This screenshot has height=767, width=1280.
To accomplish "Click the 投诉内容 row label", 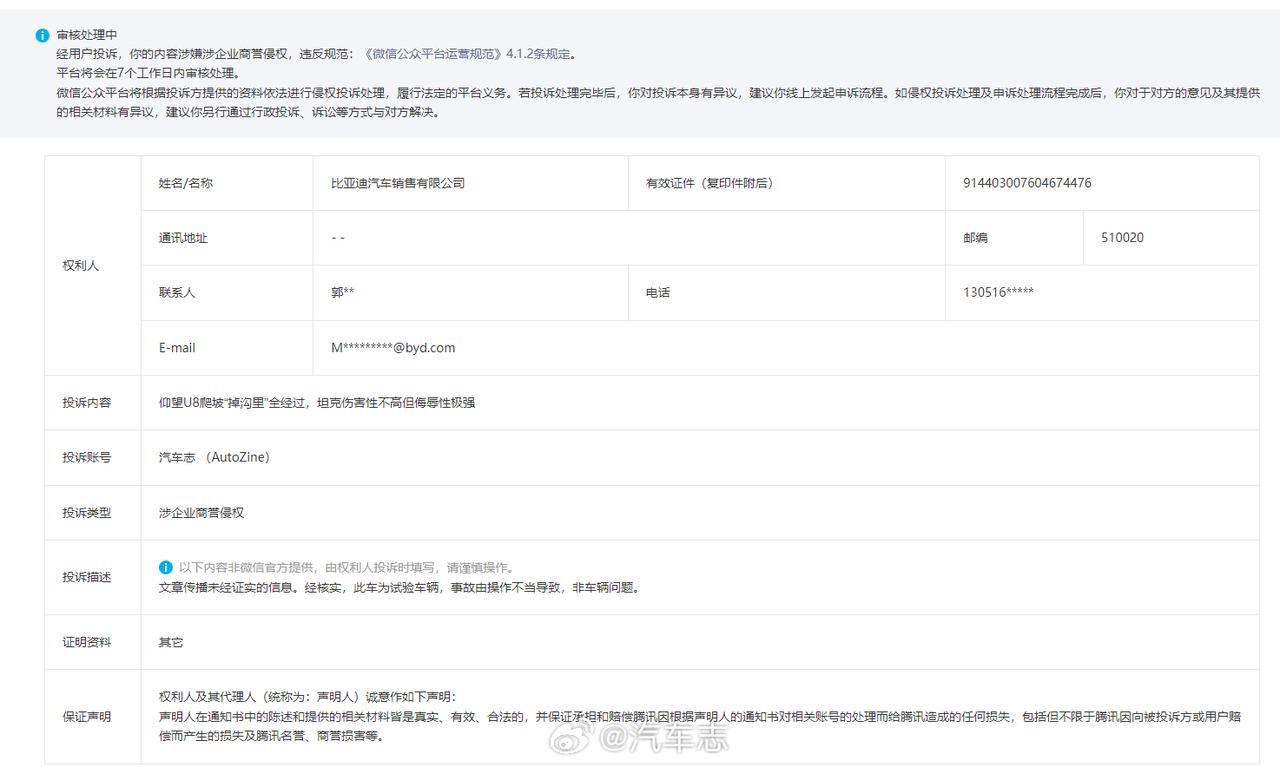I will click(x=87, y=403).
